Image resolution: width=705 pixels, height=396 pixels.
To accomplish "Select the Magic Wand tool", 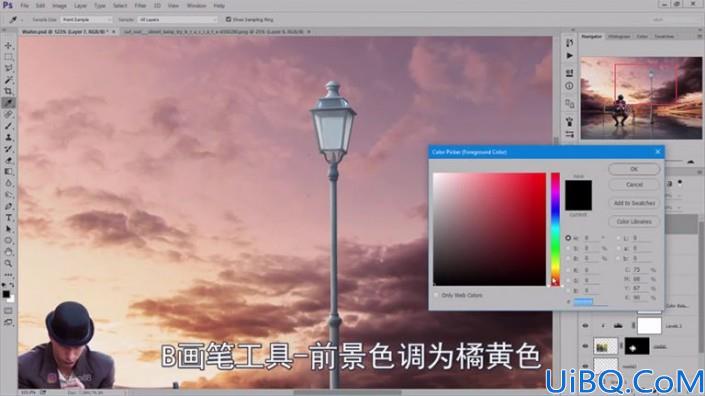I will 9,80.
